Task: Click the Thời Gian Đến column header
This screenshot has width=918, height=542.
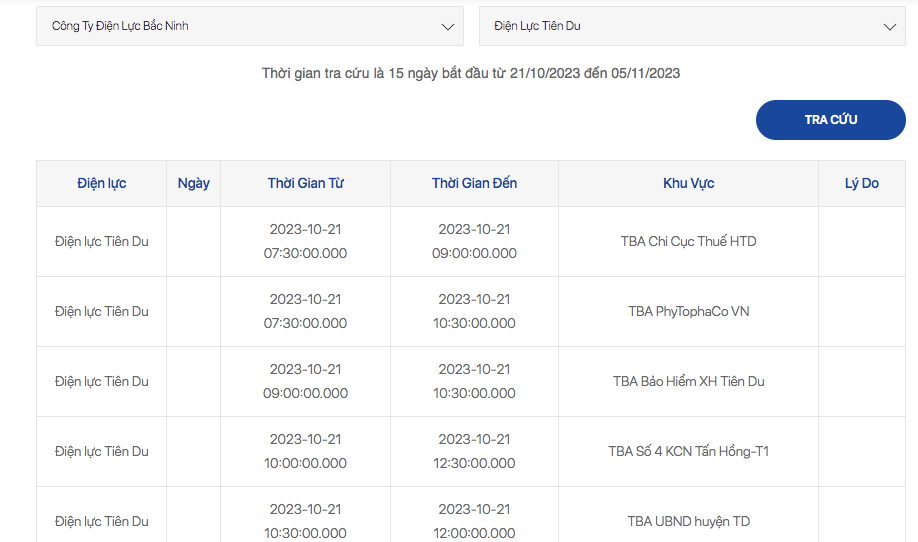Action: (x=474, y=183)
